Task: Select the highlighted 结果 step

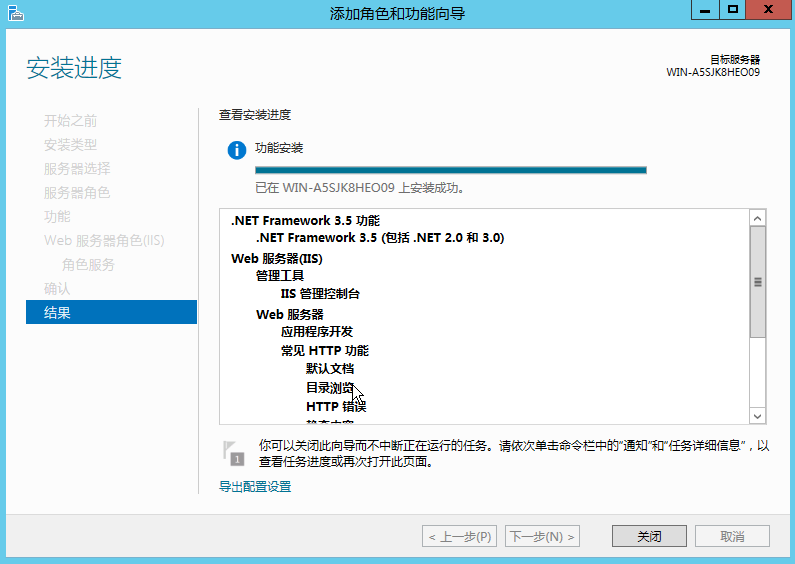Action: click(x=112, y=312)
